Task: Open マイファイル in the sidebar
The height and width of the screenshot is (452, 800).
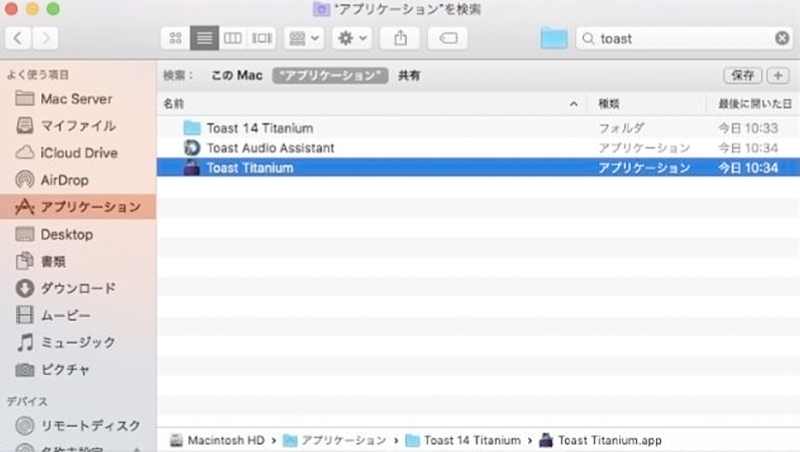Action: coord(78,125)
